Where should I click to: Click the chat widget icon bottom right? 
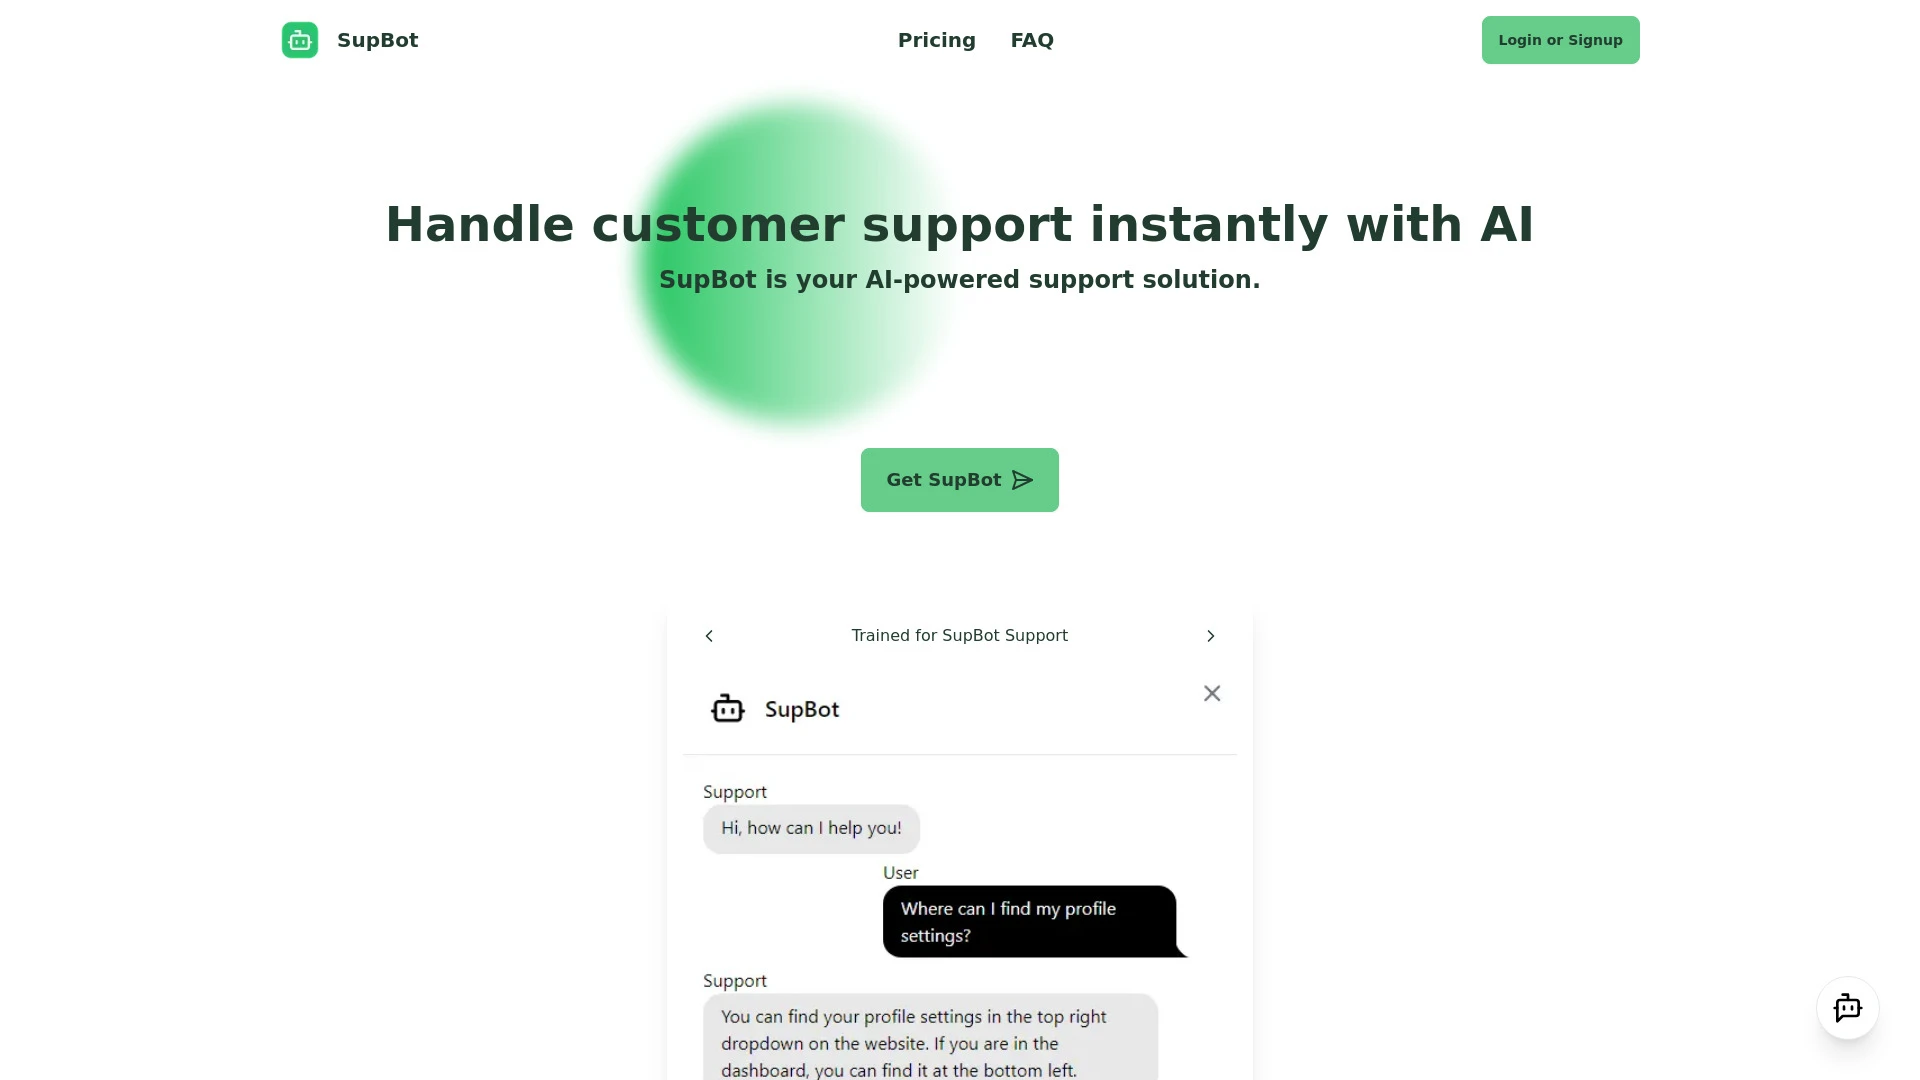(1846, 1007)
